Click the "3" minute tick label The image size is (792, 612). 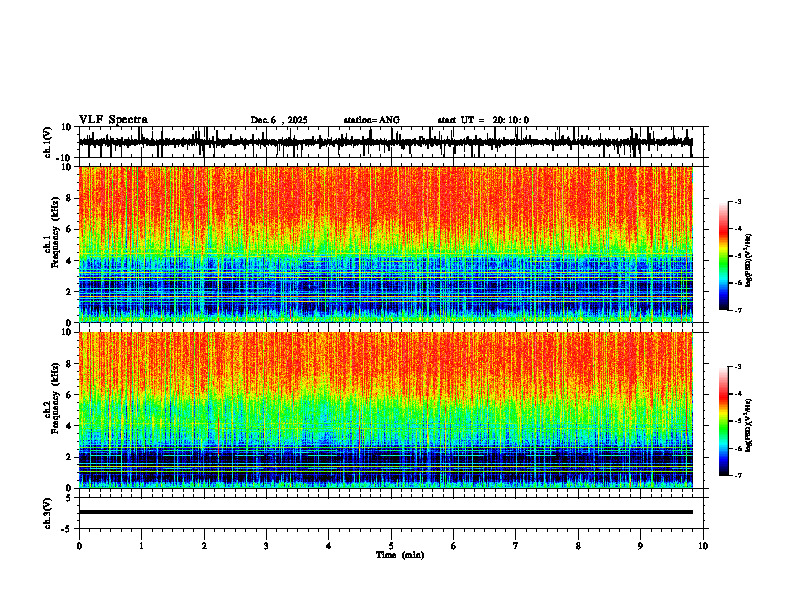pyautogui.click(x=266, y=546)
